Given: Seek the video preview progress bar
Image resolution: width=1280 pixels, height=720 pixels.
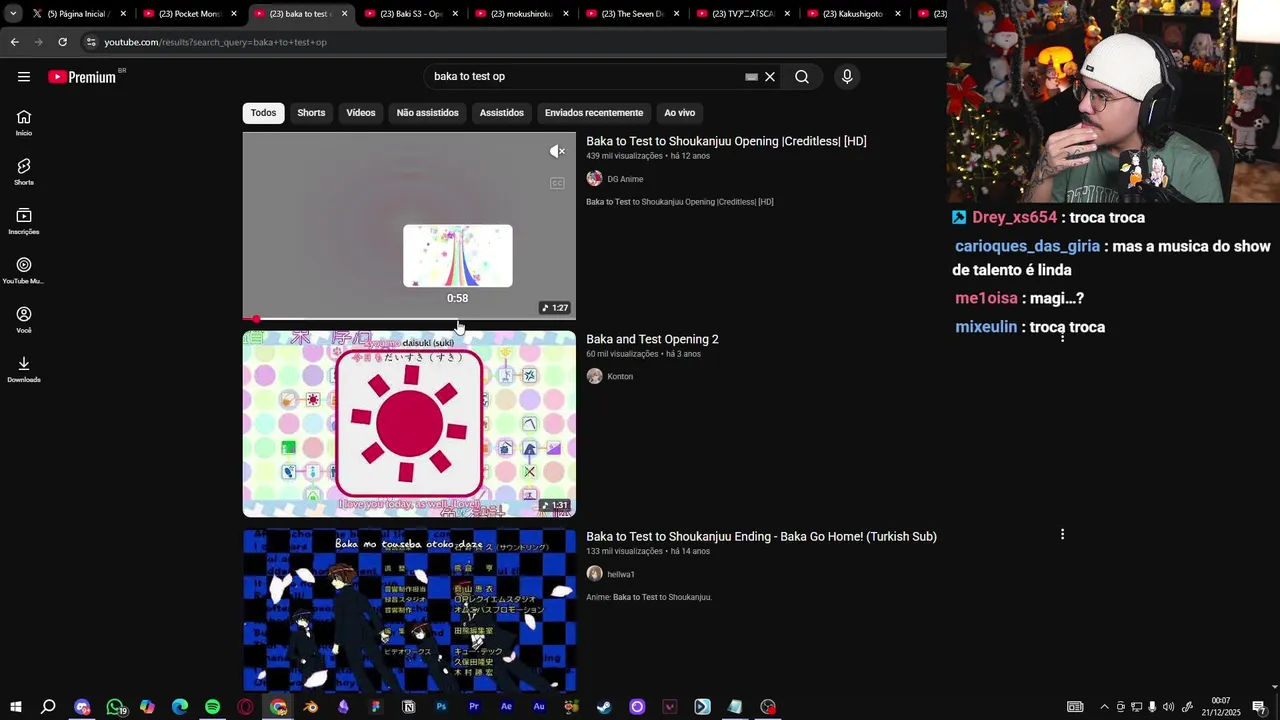Looking at the screenshot, I should point(409,319).
